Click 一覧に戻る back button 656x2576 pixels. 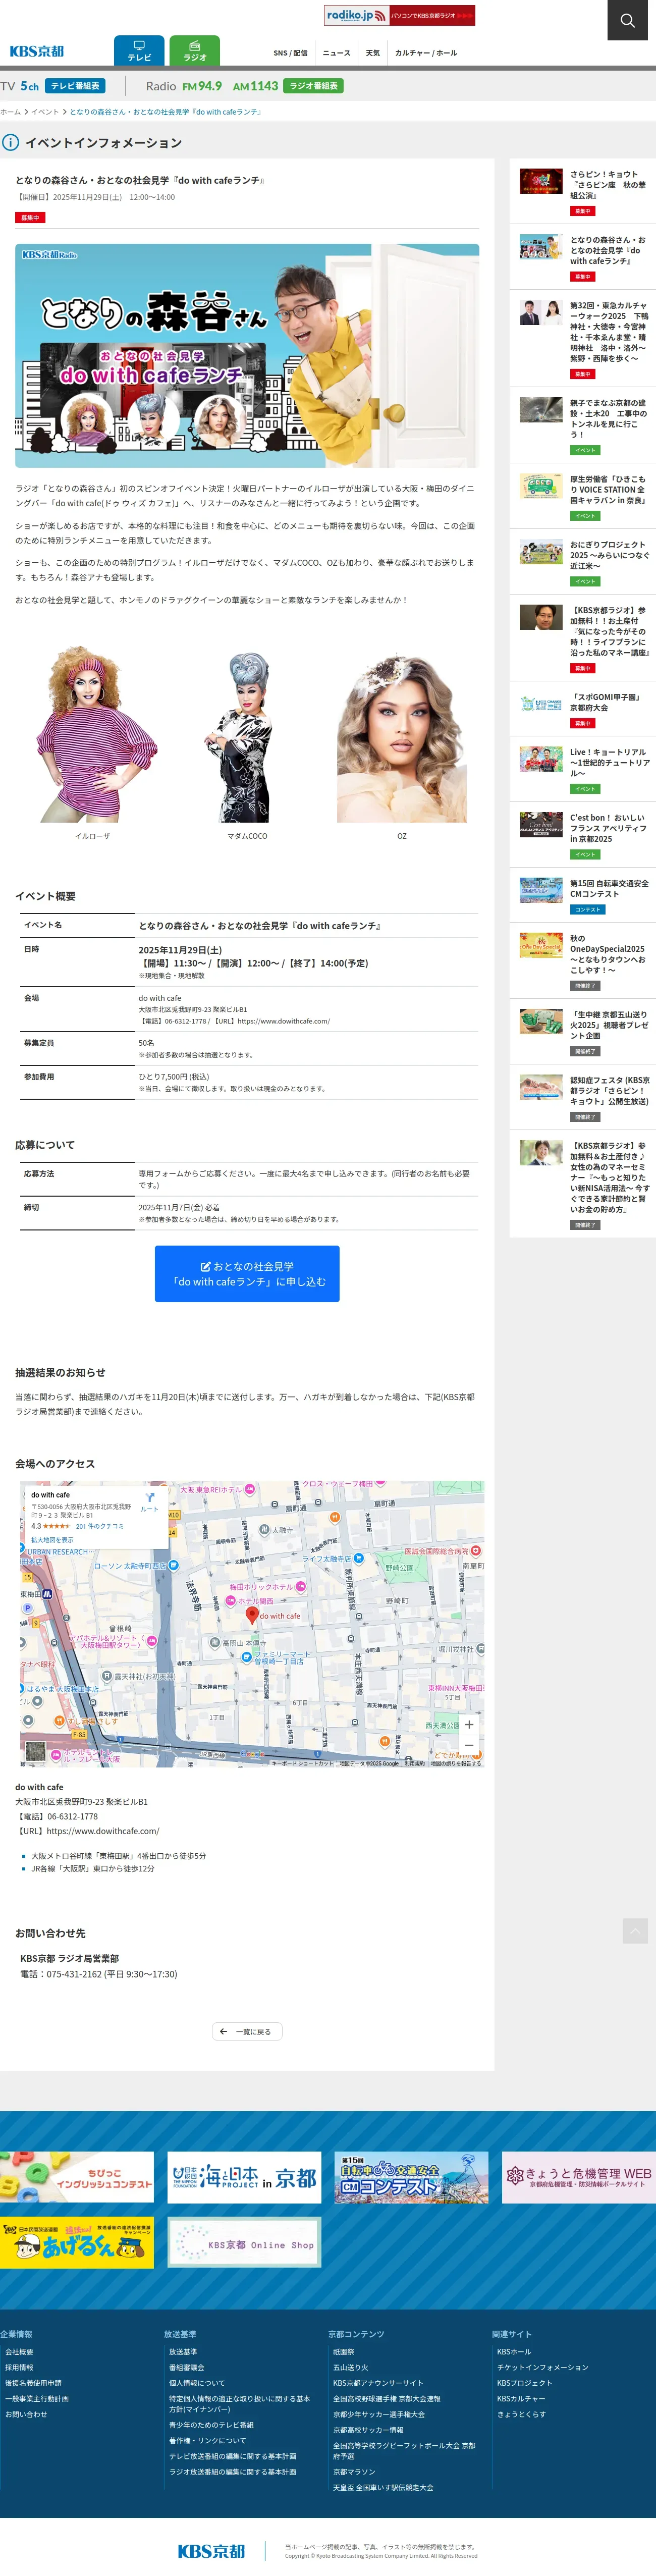click(247, 2031)
